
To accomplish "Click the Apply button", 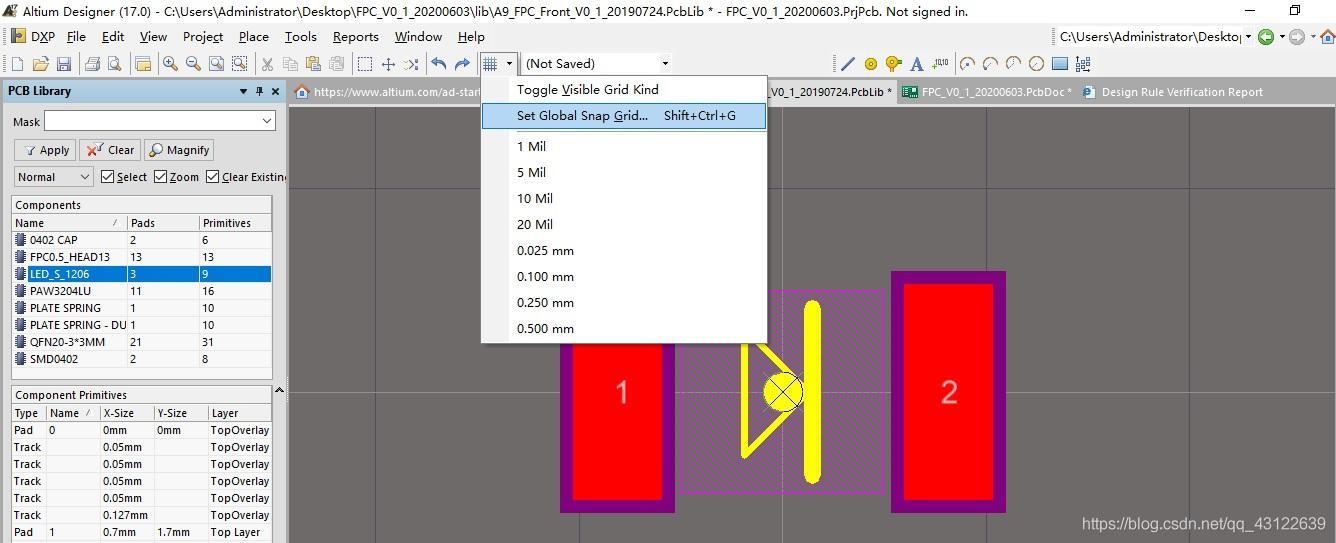I will point(45,150).
